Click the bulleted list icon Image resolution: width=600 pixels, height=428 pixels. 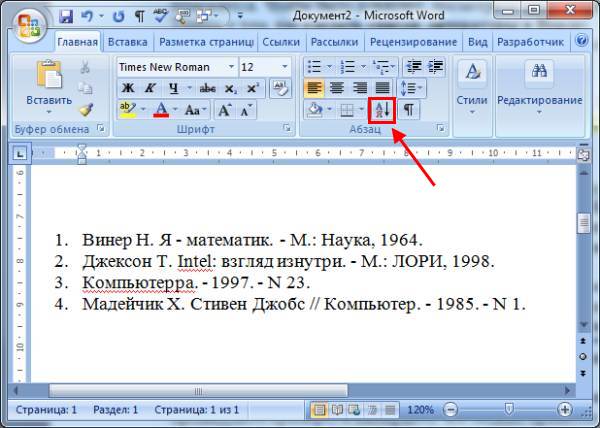pyautogui.click(x=314, y=67)
